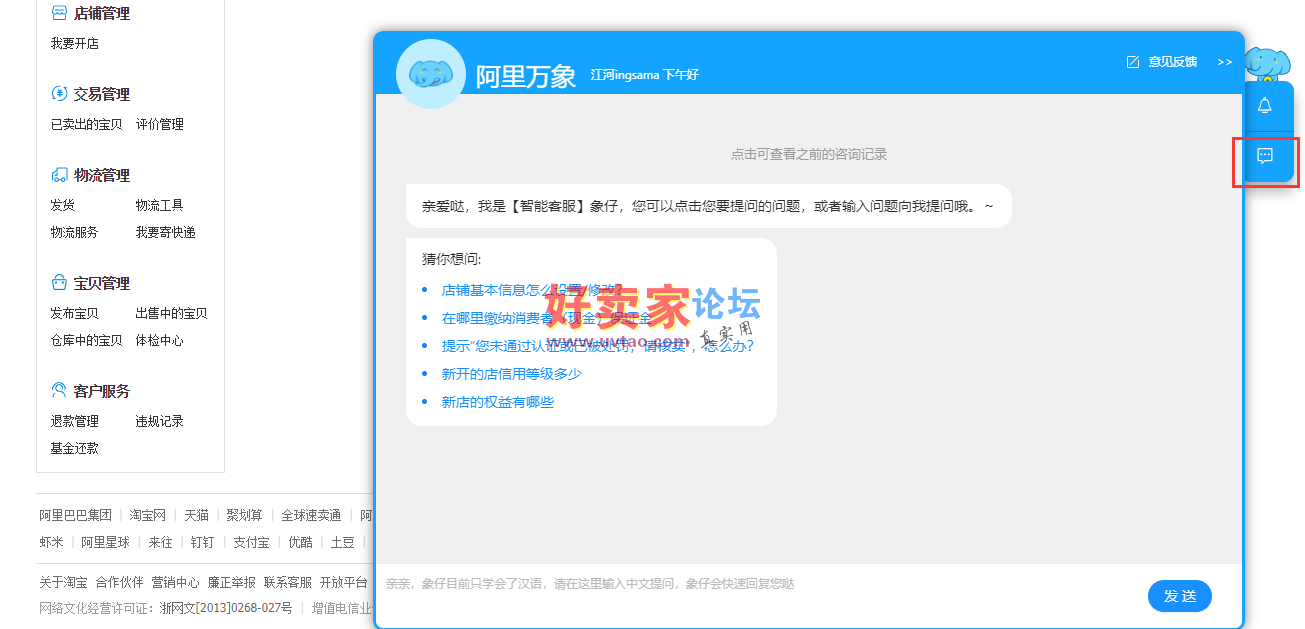Click the 新店的权益有哪些 question link
Screen dimensions: 1305x629
pos(500,402)
